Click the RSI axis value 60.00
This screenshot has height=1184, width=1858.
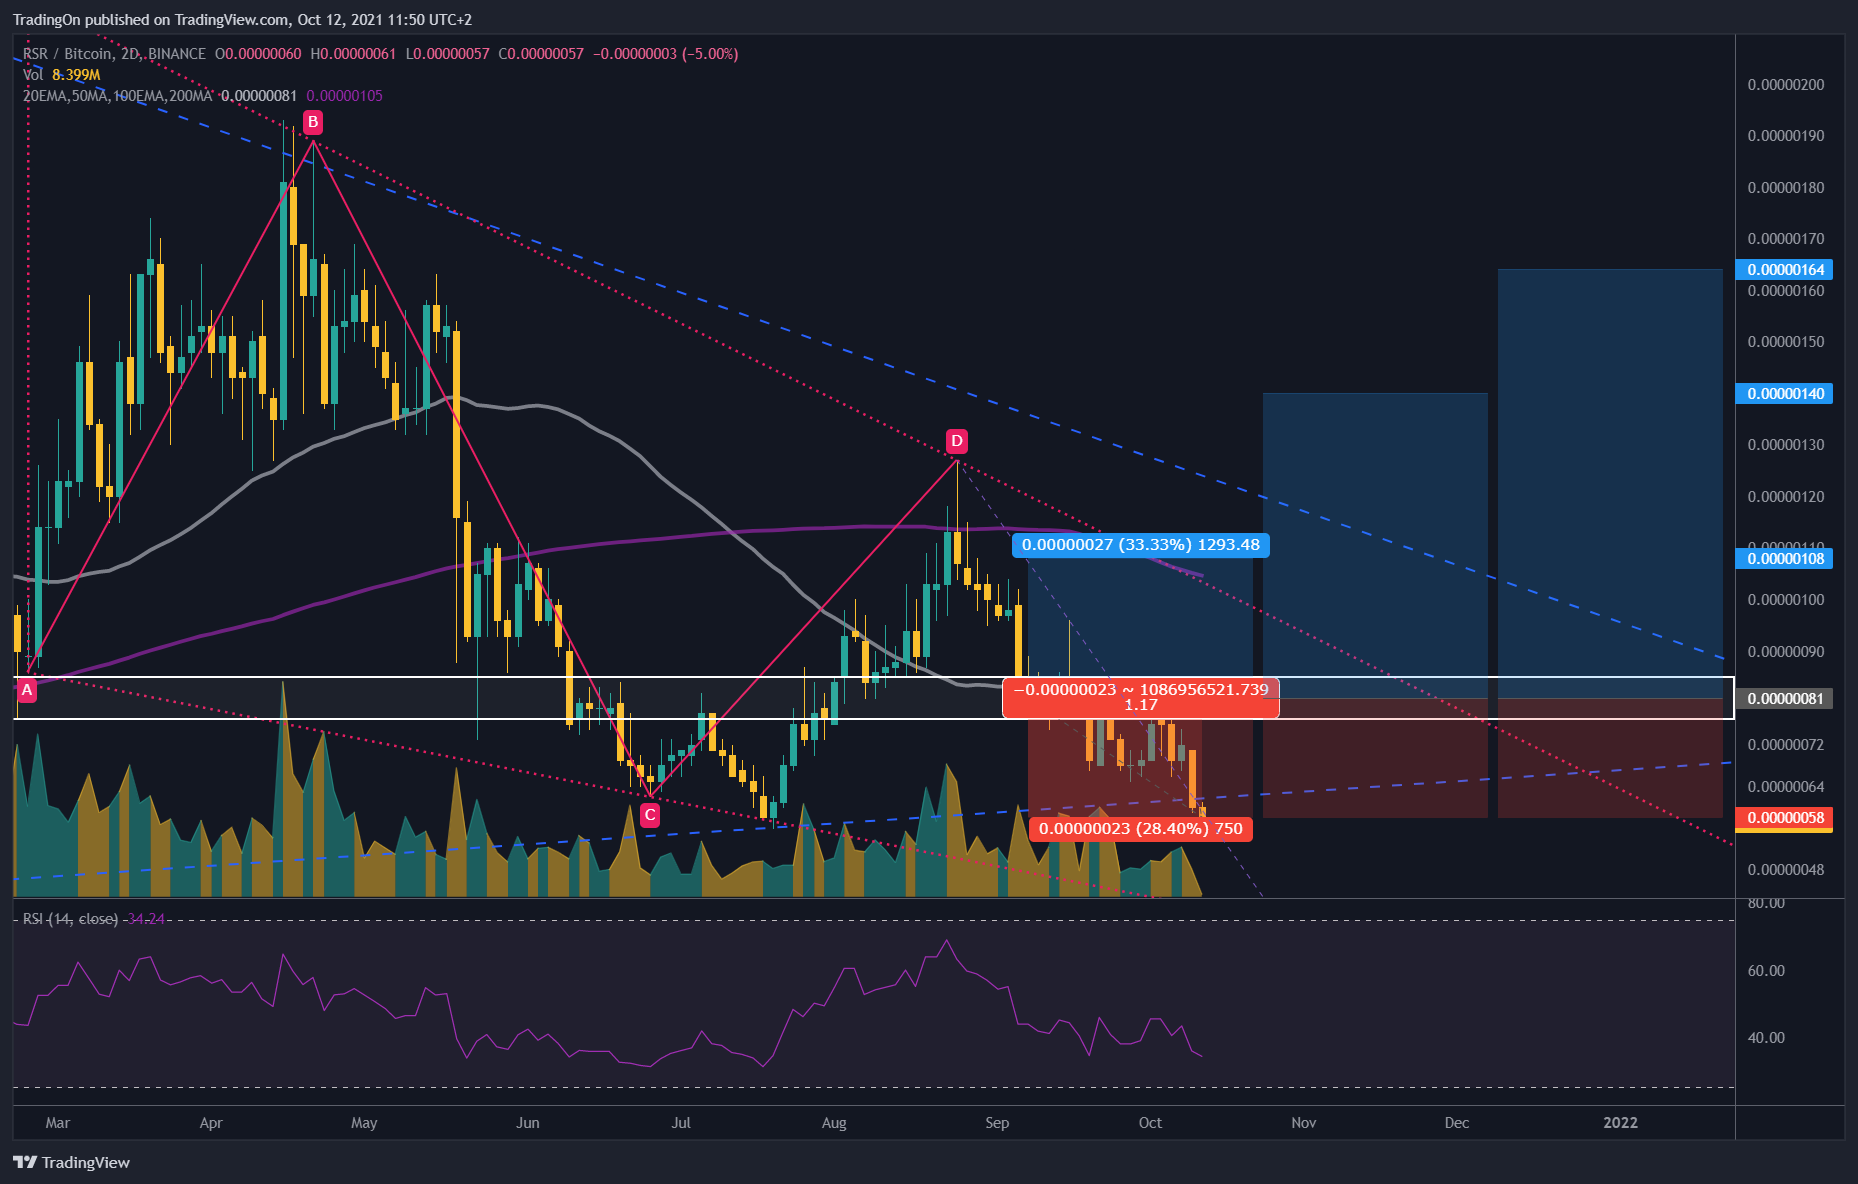coord(1766,970)
